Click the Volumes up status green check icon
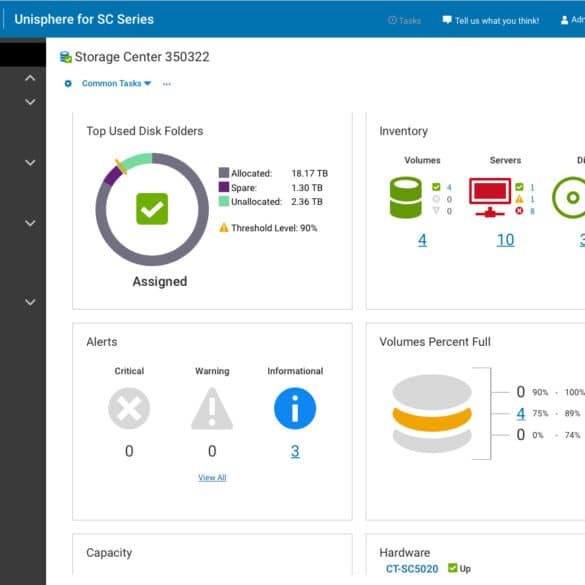585x585 pixels. (x=436, y=187)
